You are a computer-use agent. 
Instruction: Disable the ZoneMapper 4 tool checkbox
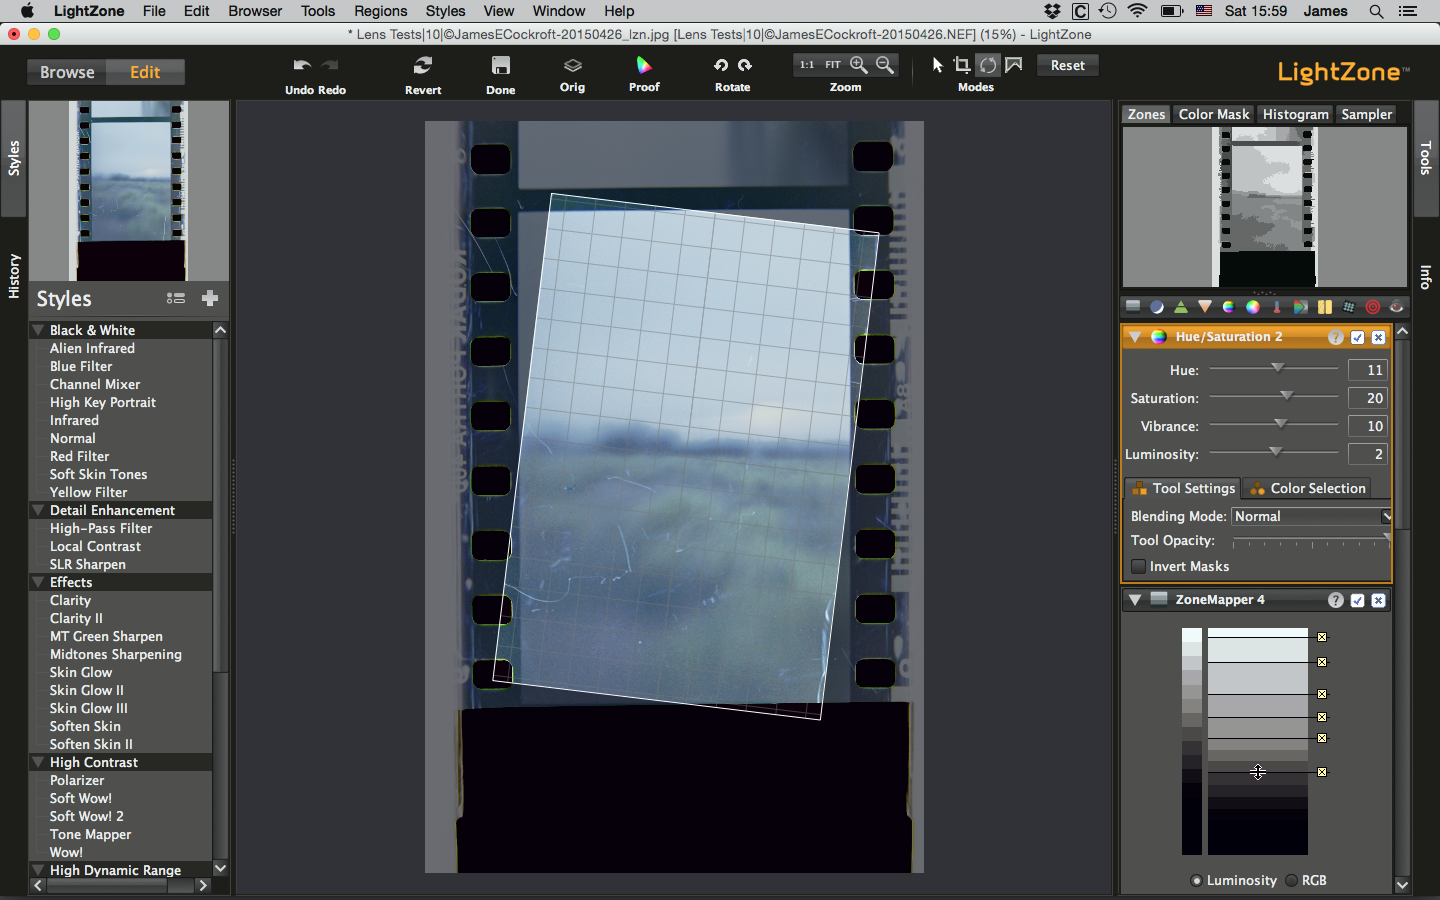coord(1357,600)
